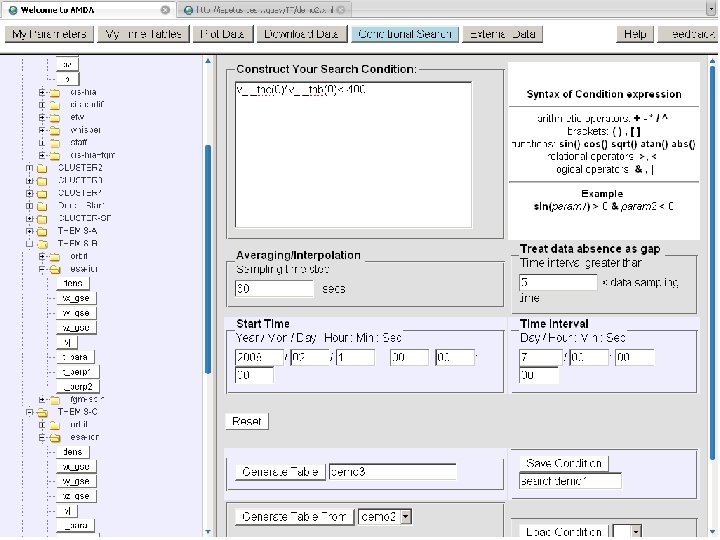Screen dimensions: 720x540
Task: Click the globe icon on second browser tab
Action: 188,10
